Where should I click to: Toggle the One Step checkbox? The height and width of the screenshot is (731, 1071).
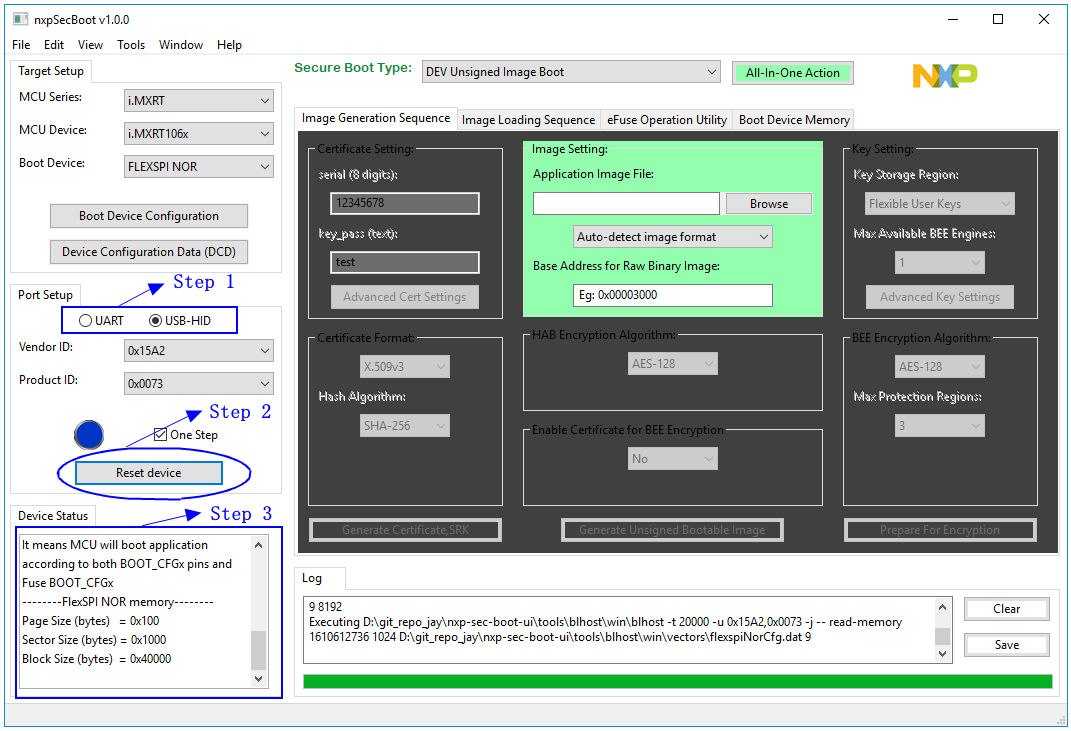pyautogui.click(x=186, y=435)
